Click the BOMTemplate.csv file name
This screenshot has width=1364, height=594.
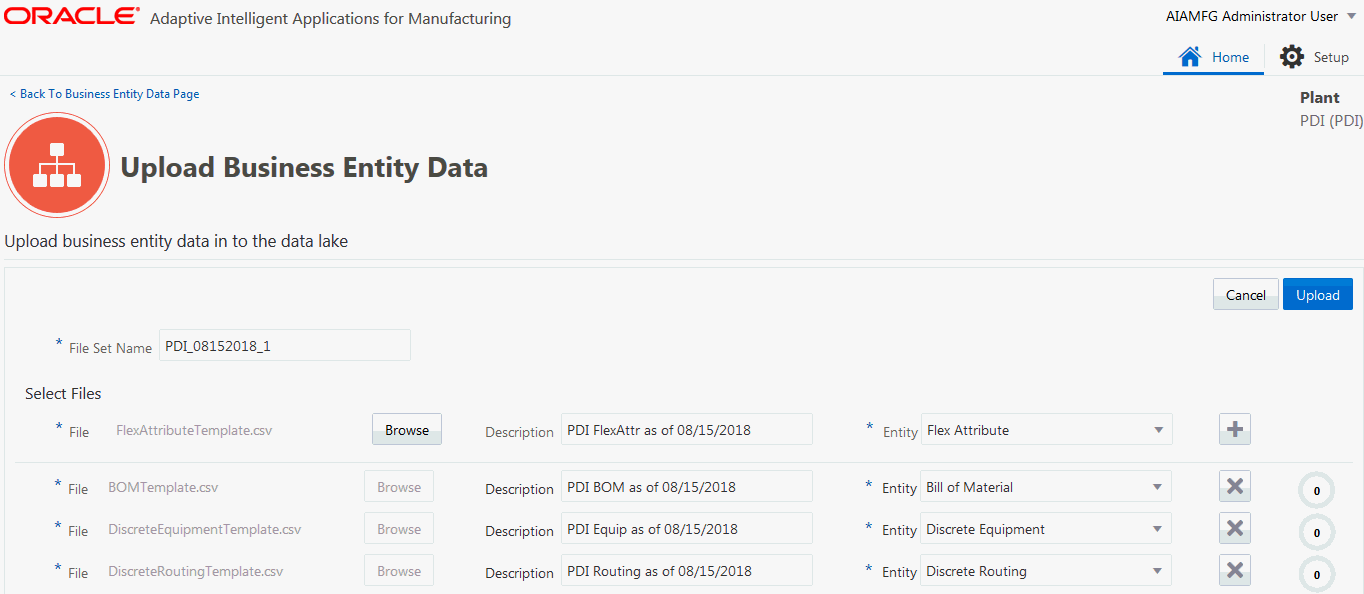(x=163, y=487)
